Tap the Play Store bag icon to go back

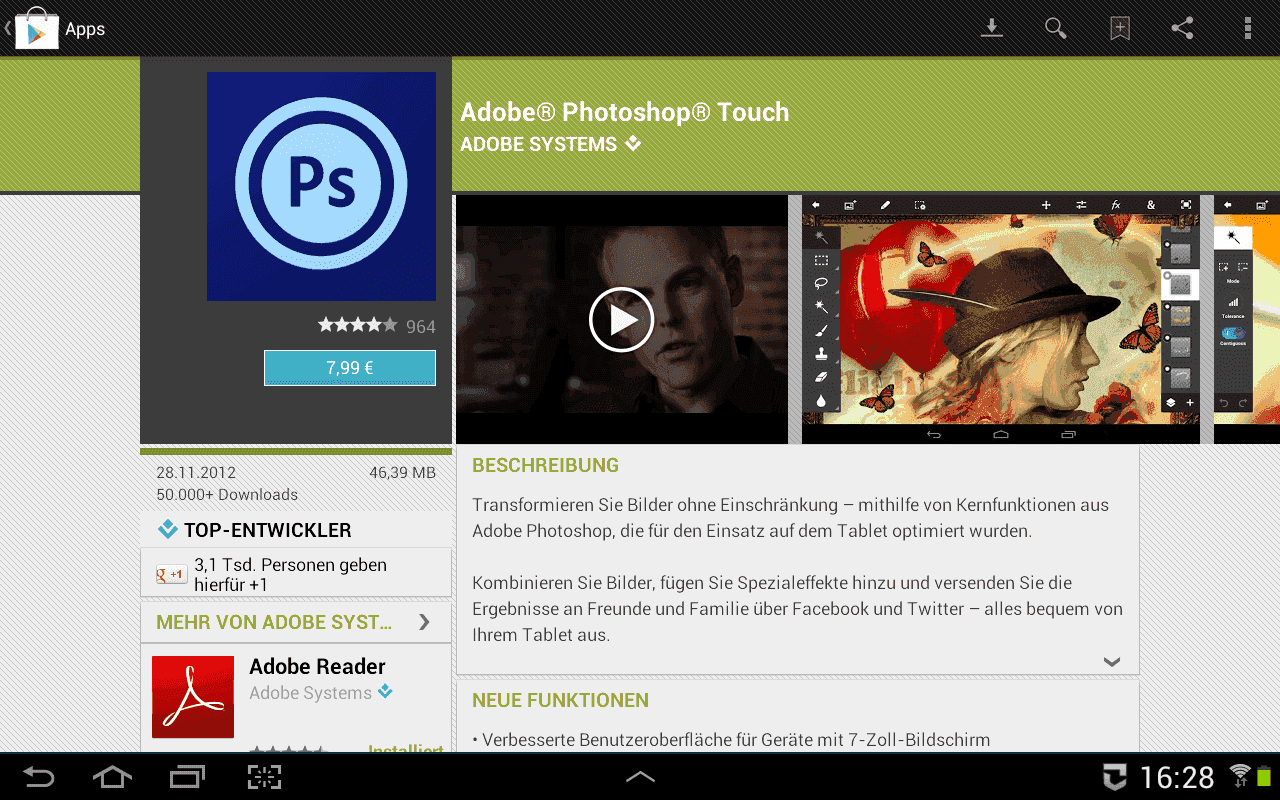36,28
